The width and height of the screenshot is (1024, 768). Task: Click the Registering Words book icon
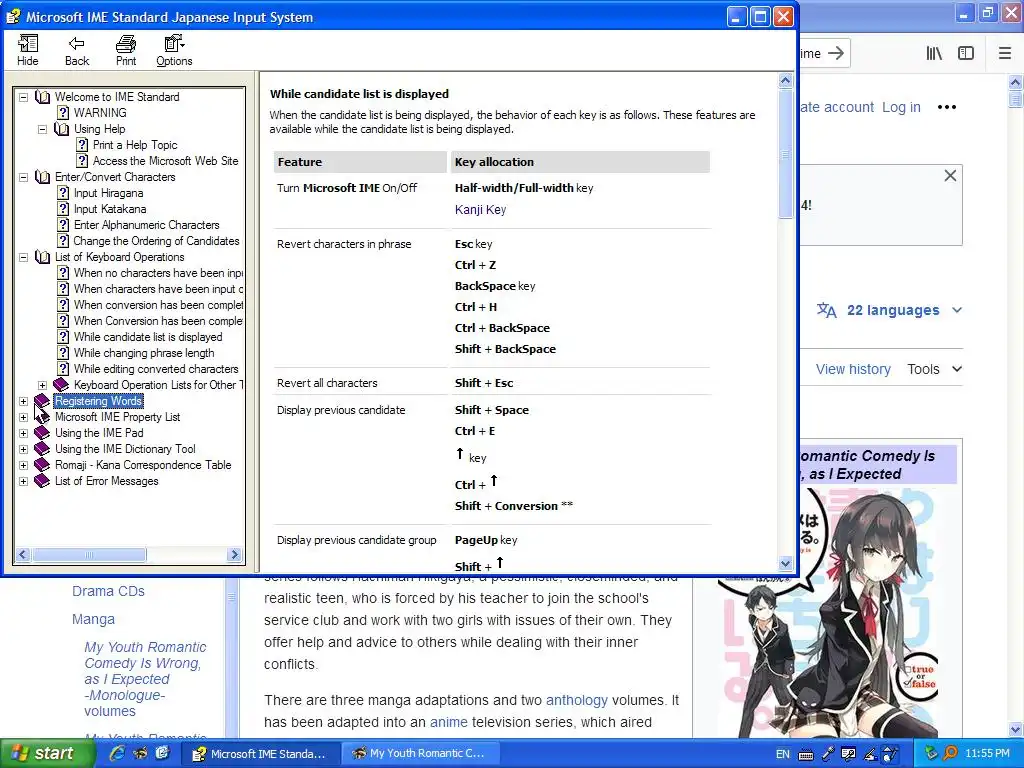42,401
